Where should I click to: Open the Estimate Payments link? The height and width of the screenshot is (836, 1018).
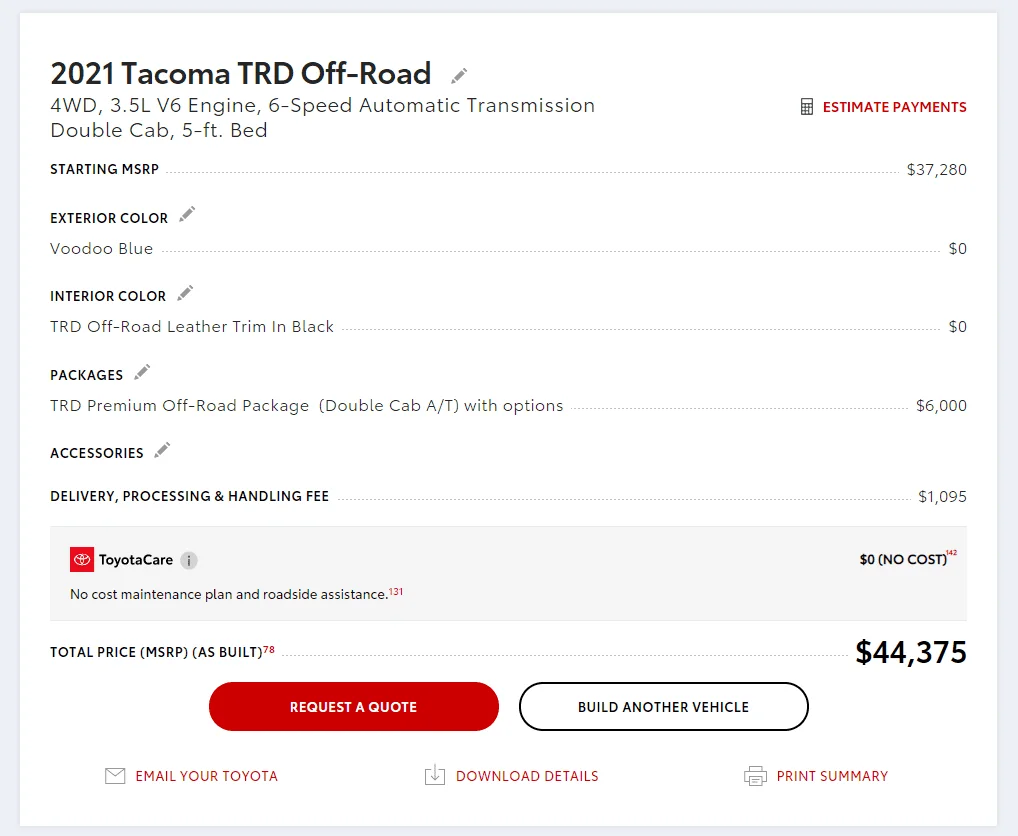tap(894, 107)
